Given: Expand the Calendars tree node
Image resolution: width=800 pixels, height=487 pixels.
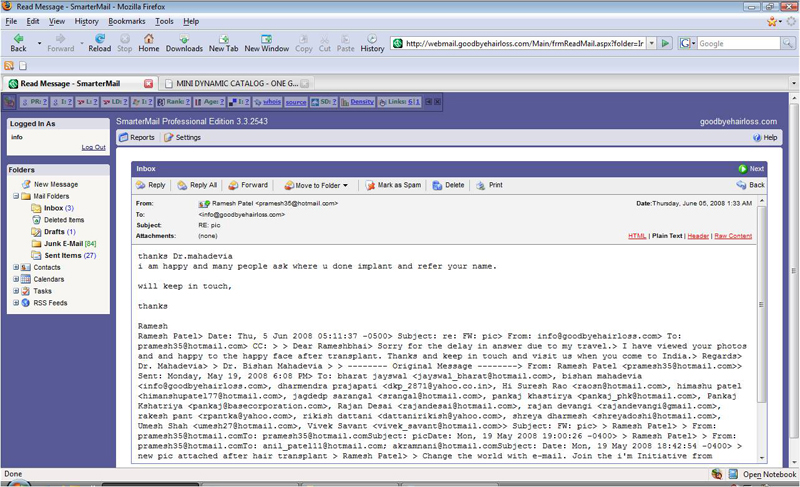Looking at the screenshot, I should tap(16, 279).
